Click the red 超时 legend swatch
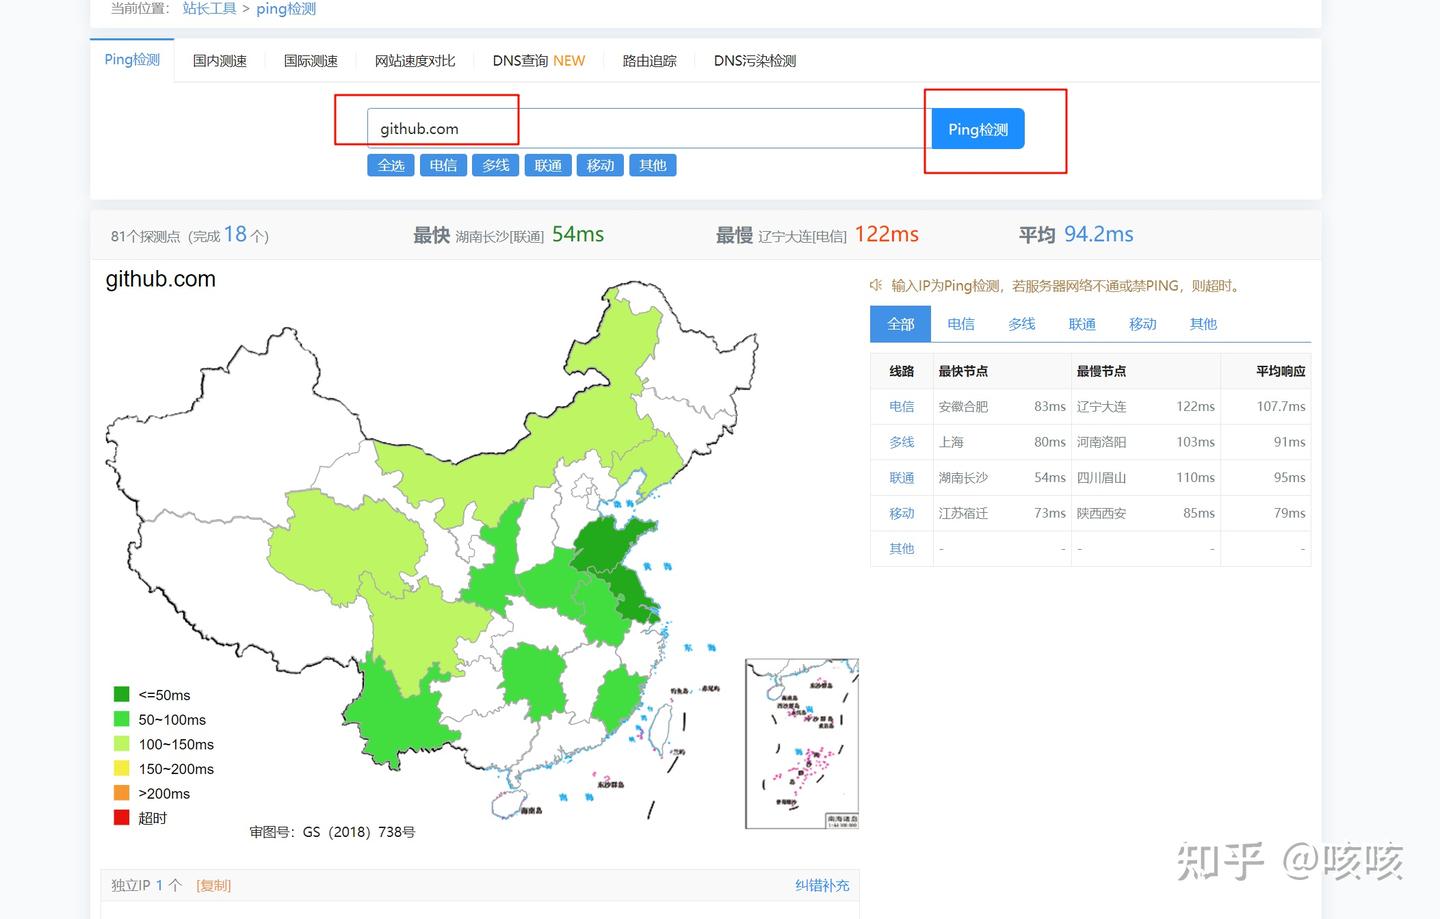The height and width of the screenshot is (919, 1440). 122,818
